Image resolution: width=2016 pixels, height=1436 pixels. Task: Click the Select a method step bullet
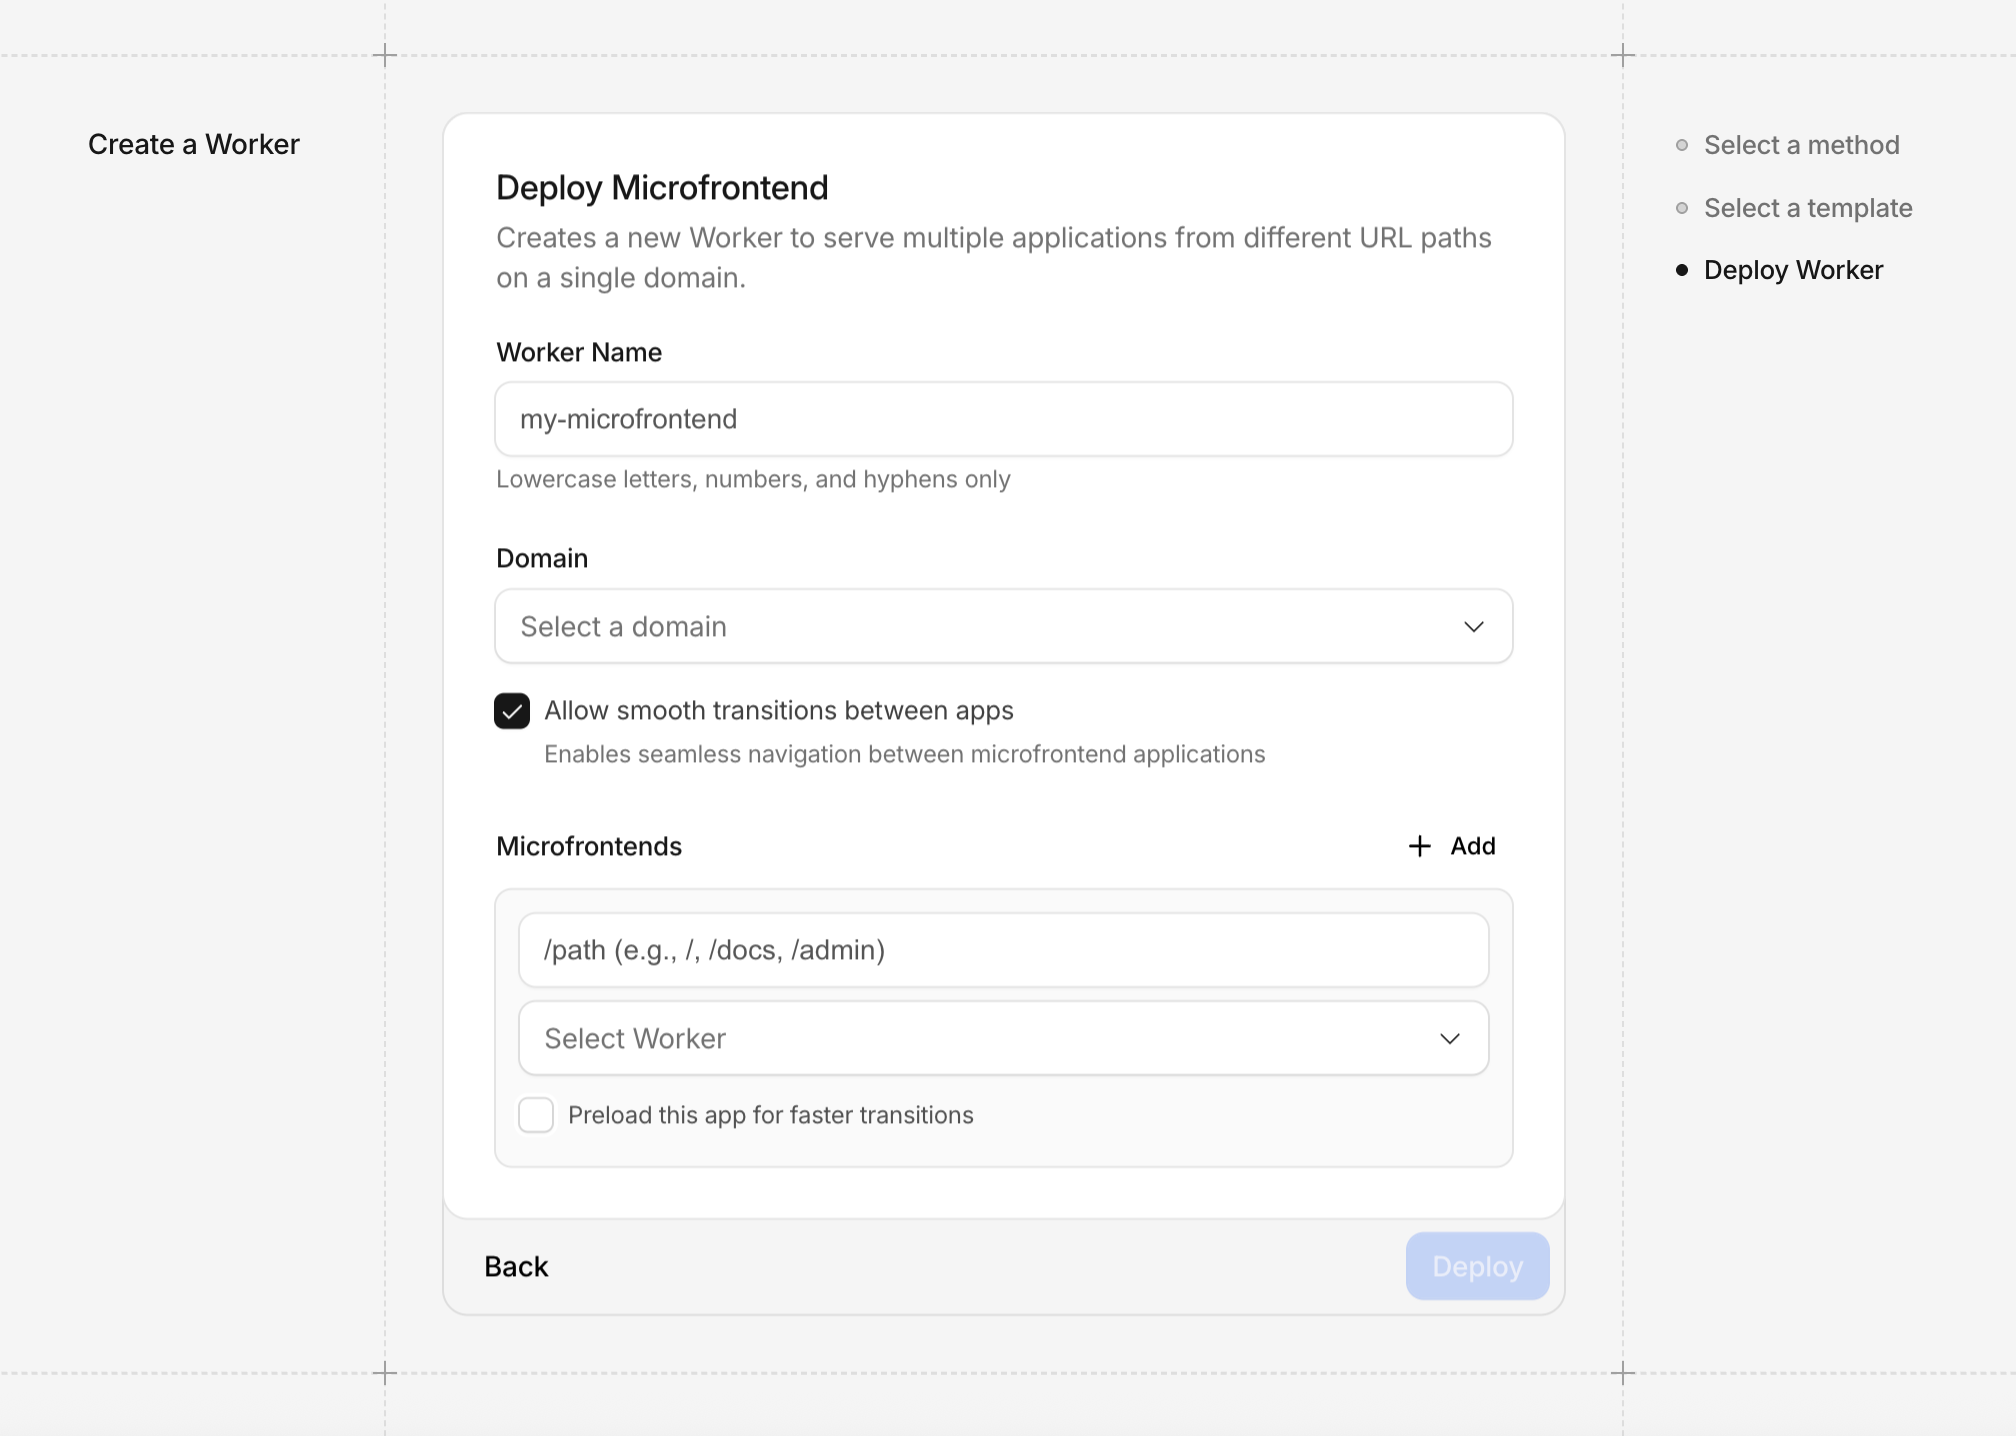click(1682, 145)
